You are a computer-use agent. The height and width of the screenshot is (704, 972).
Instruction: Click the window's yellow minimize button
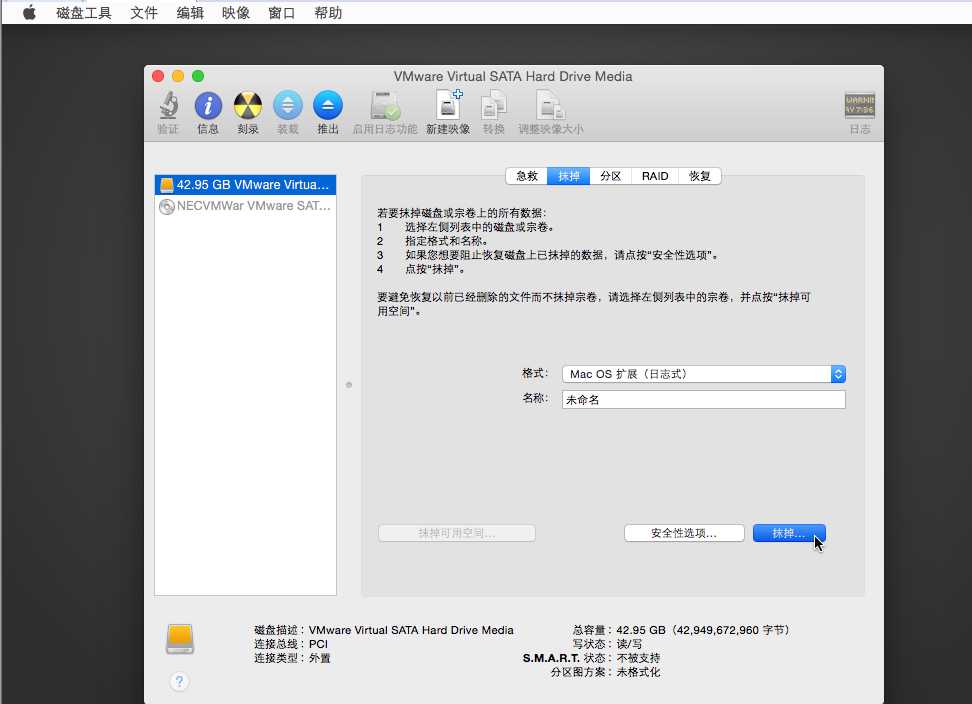178,76
